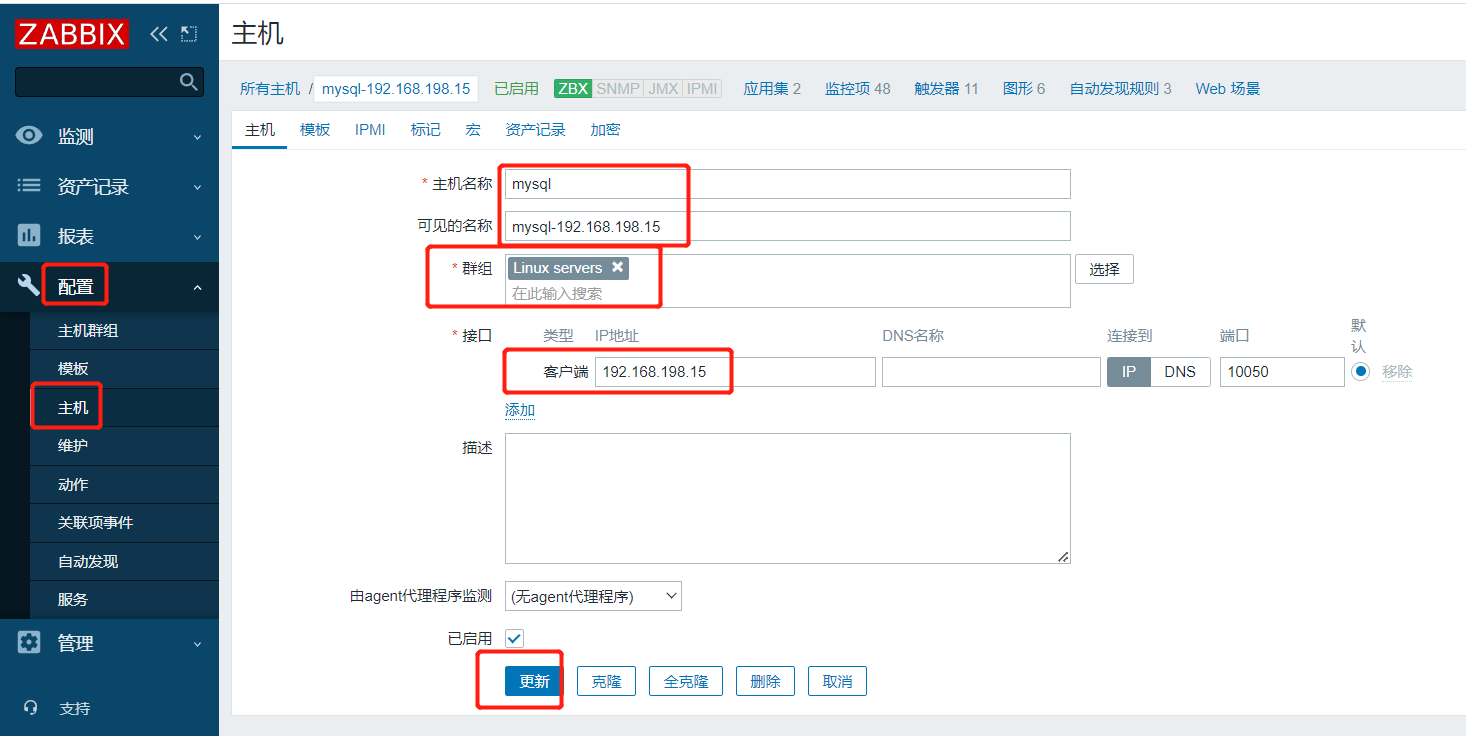This screenshot has height=736, width=1466.
Task: Go to 所有主机 breadcrumb
Action: 270,88
